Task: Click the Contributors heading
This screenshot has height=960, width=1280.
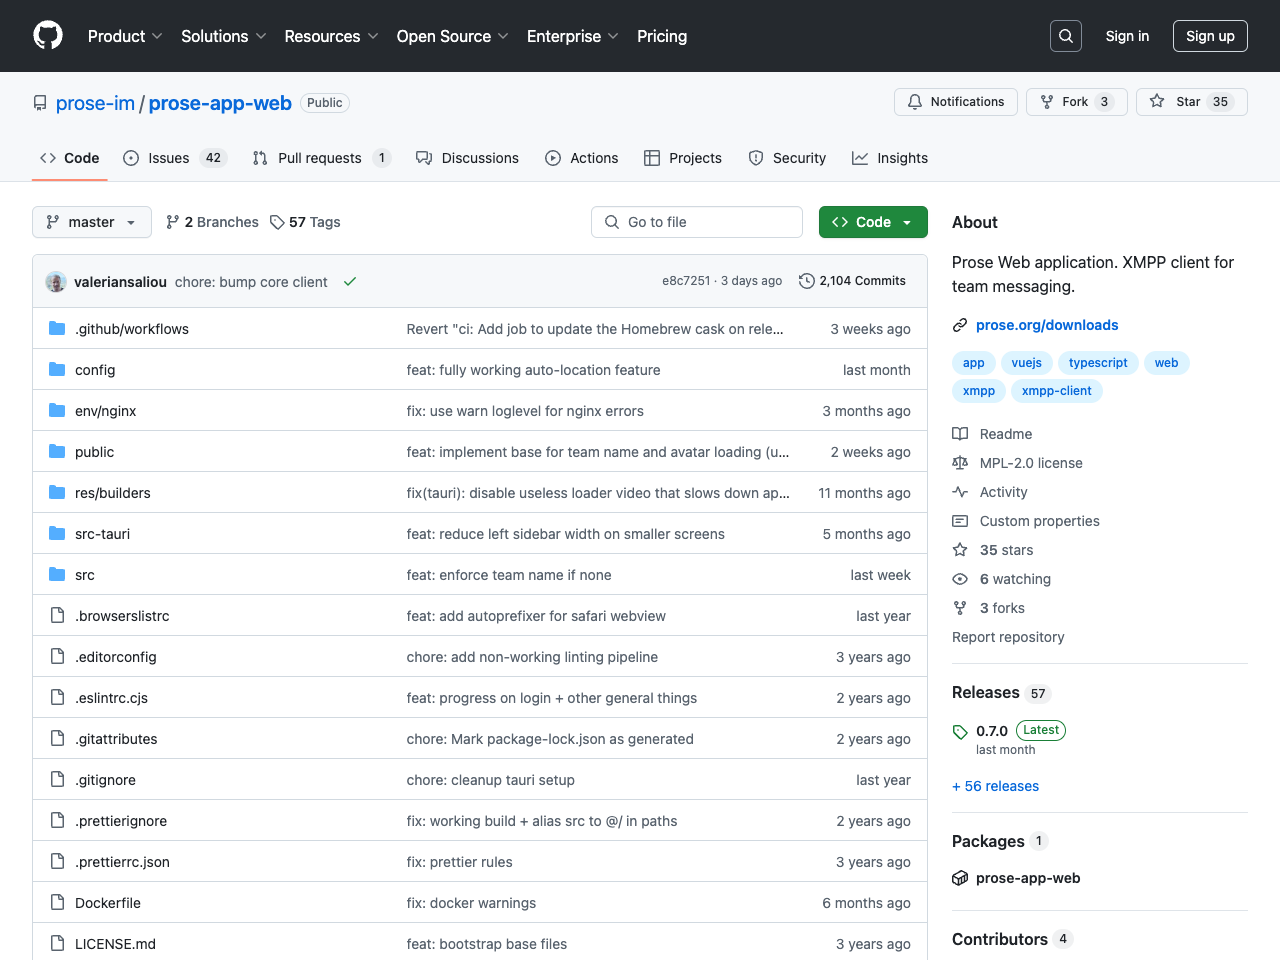Action: pyautogui.click(x=1000, y=939)
